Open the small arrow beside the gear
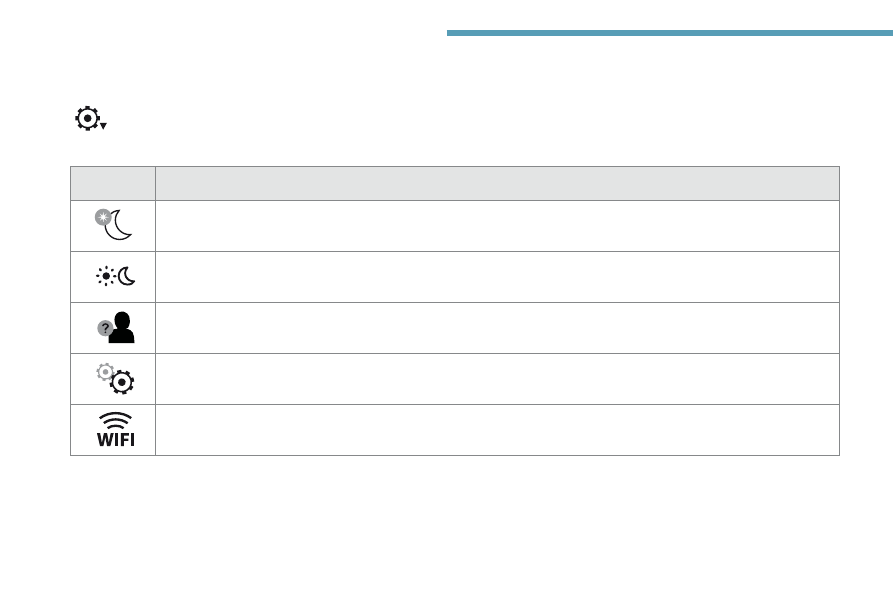 (x=104, y=126)
